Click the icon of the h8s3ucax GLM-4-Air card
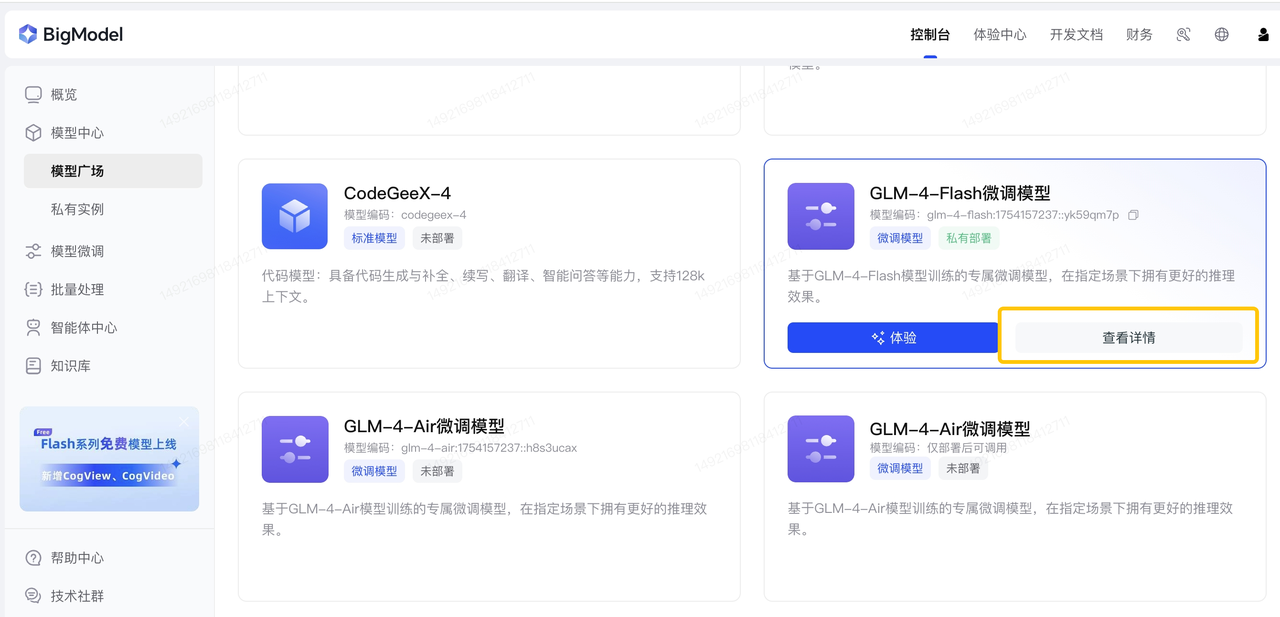Screen dimensions: 1280x617 (295, 449)
